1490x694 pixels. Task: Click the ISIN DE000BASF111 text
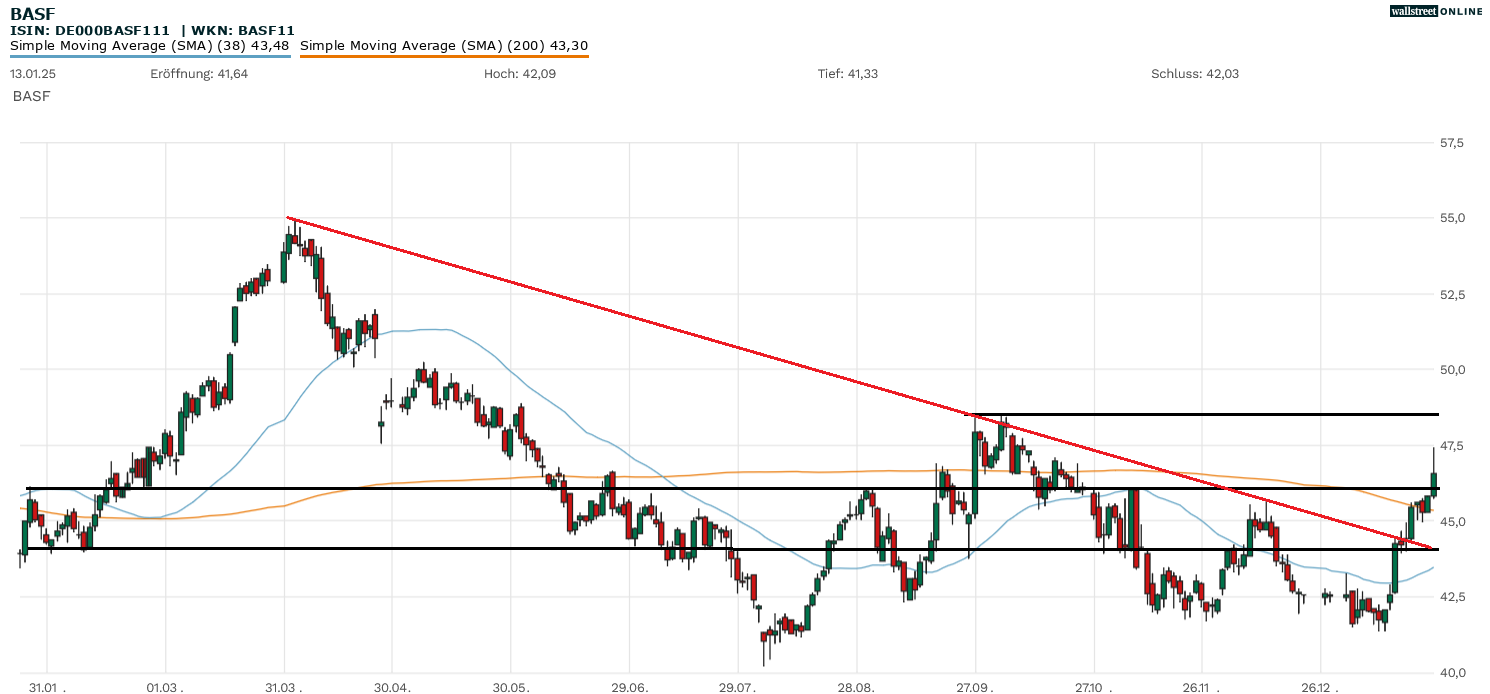pyautogui.click(x=91, y=30)
